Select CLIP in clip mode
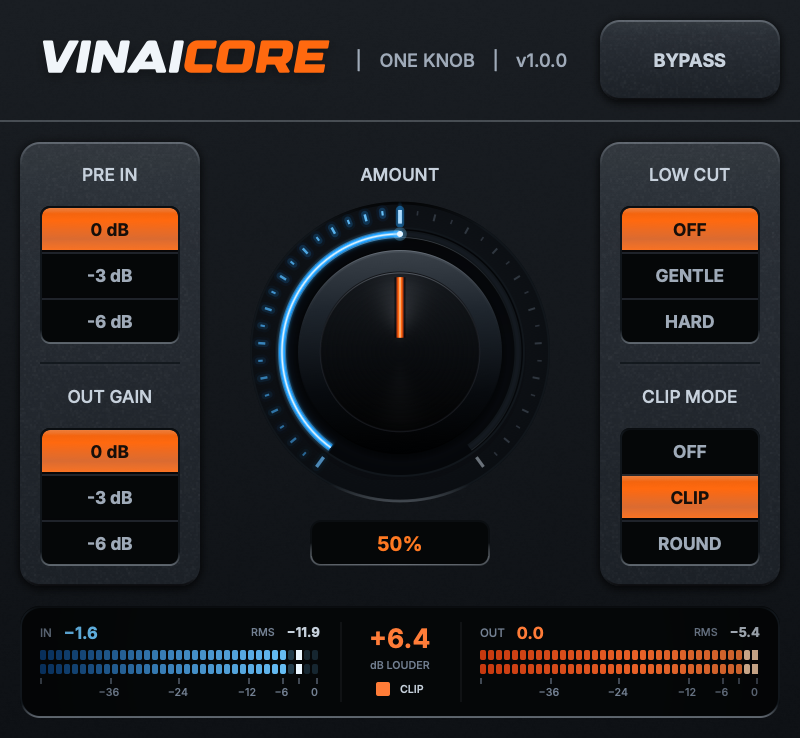Viewport: 800px width, 738px height. click(x=689, y=498)
